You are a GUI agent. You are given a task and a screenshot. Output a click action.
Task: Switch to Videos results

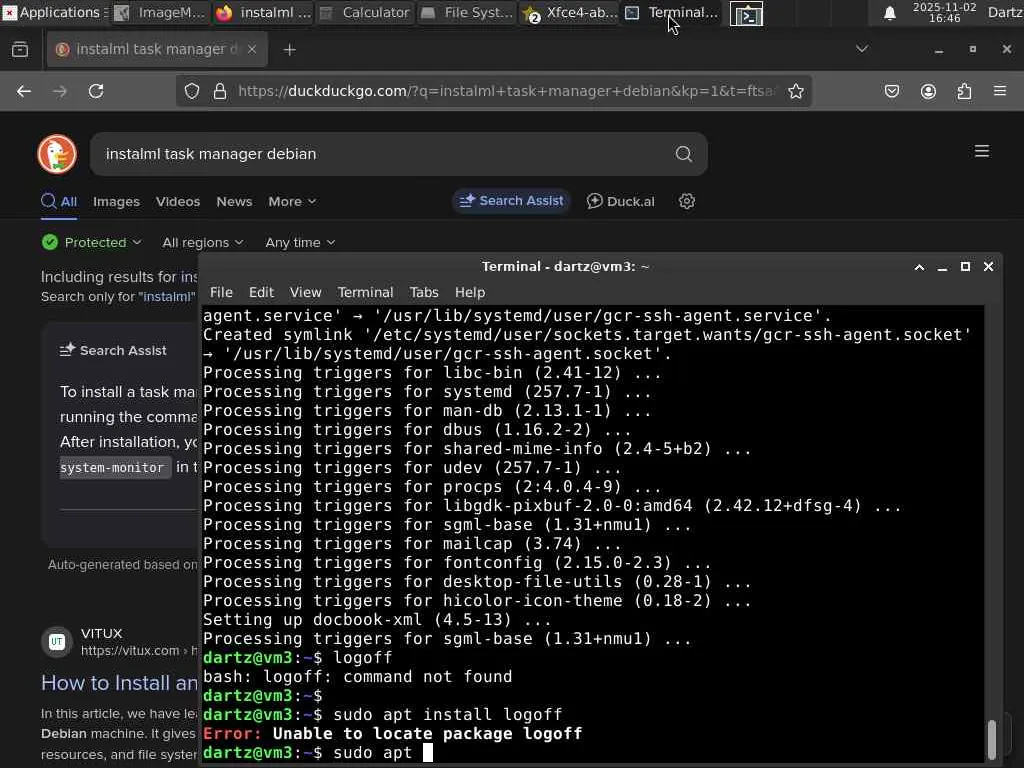pyautogui.click(x=178, y=202)
